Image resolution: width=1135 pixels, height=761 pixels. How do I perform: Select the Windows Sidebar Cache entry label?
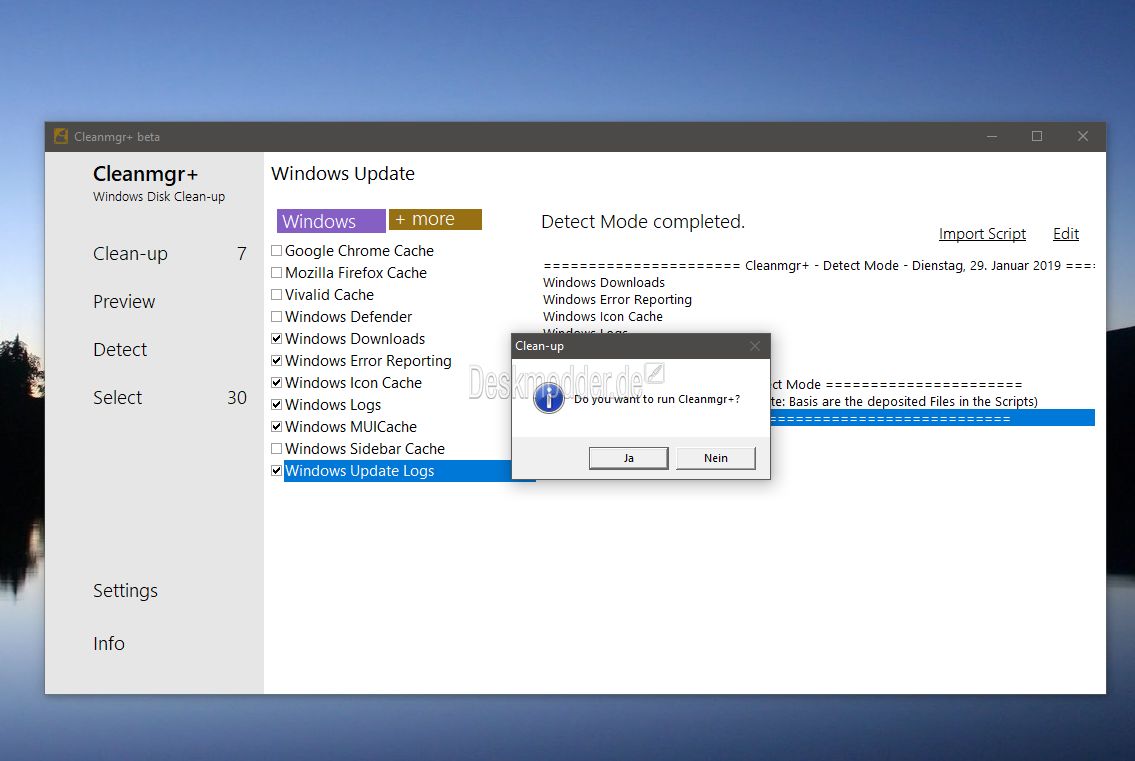click(365, 449)
